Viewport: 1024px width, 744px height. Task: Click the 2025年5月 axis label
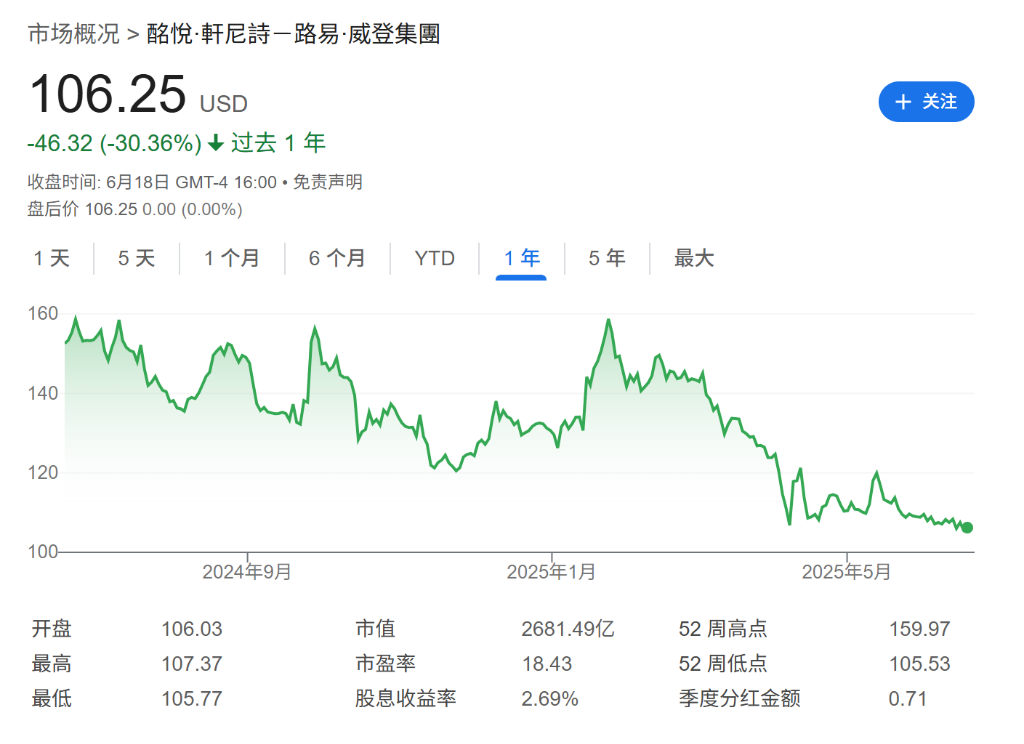[846, 572]
